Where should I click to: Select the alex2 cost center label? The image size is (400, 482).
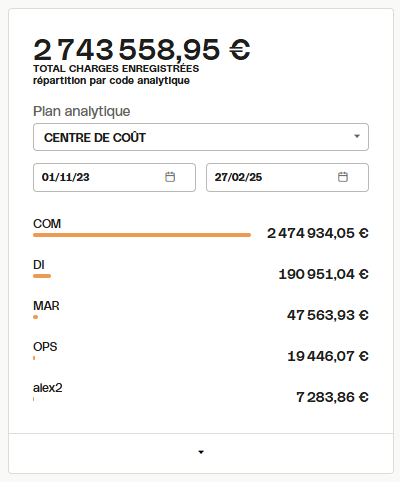(x=48, y=388)
